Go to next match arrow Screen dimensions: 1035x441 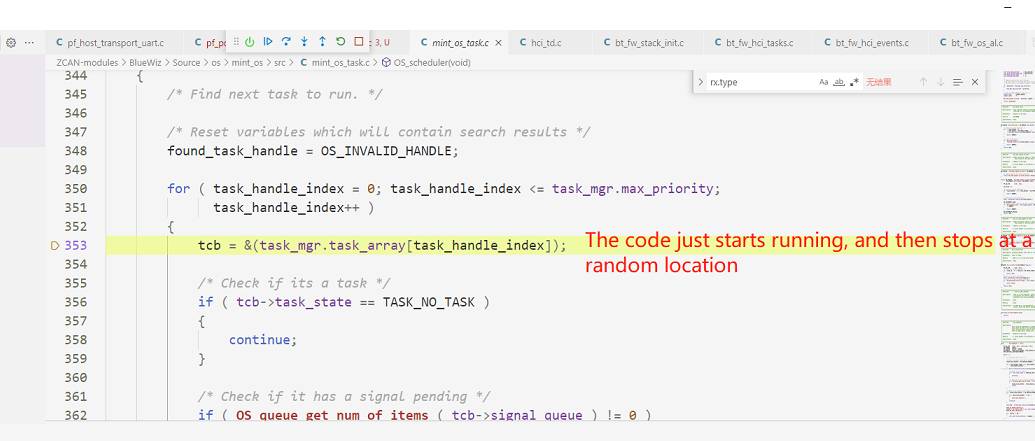pos(941,83)
